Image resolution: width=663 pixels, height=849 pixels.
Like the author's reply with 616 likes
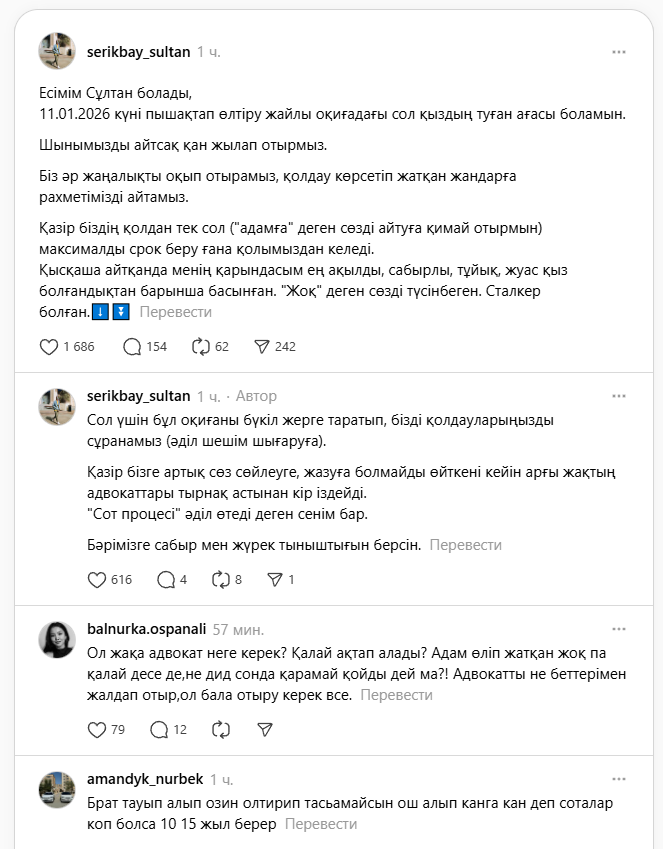pos(97,579)
